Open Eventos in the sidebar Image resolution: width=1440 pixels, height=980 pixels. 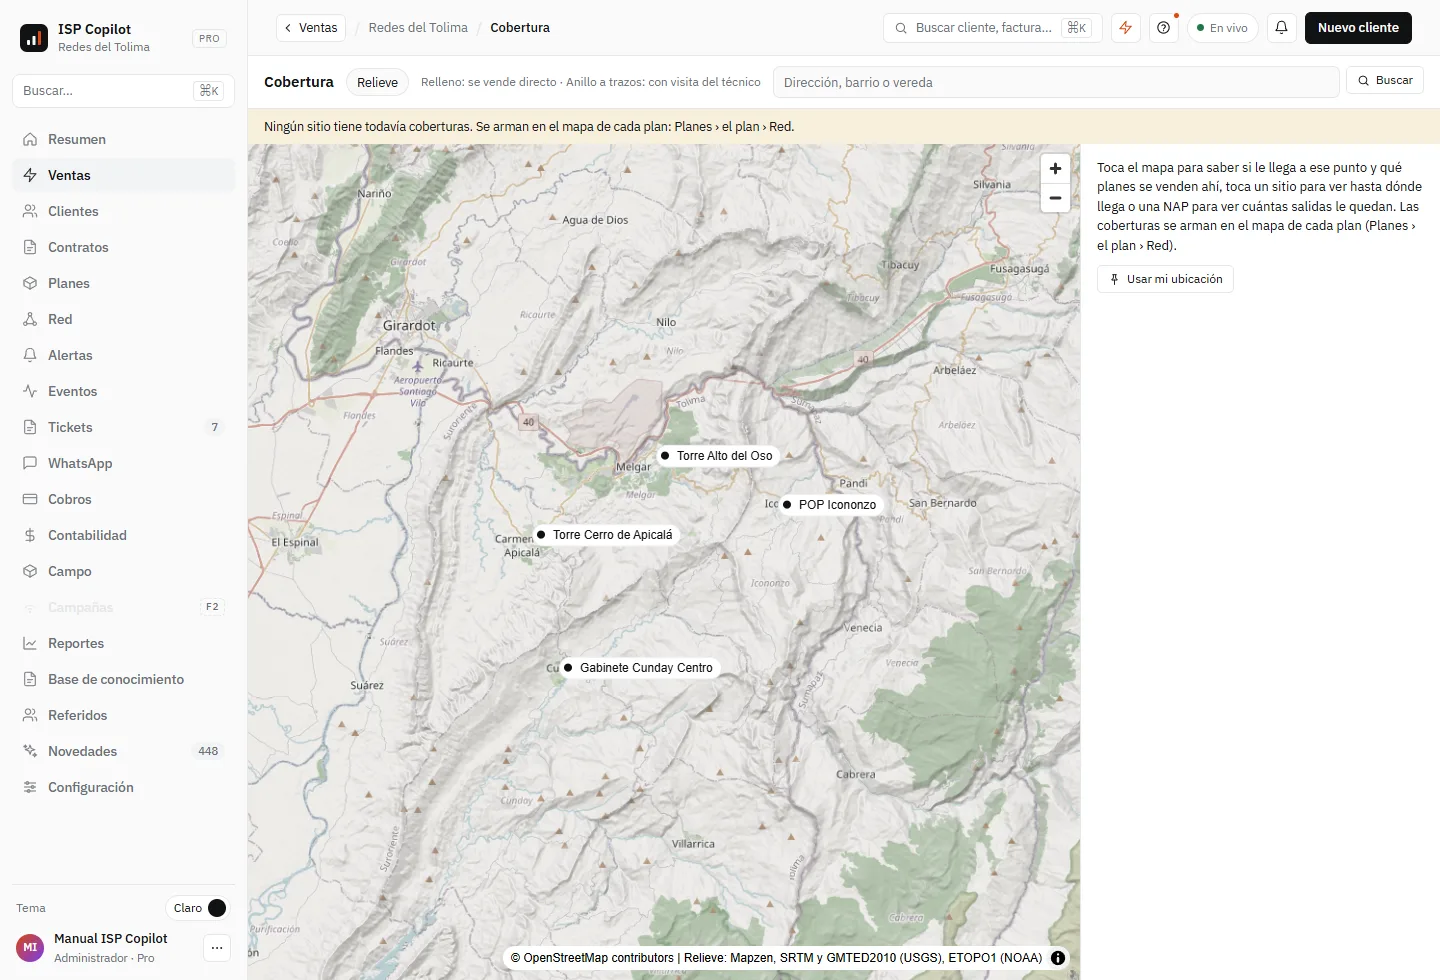124,391
